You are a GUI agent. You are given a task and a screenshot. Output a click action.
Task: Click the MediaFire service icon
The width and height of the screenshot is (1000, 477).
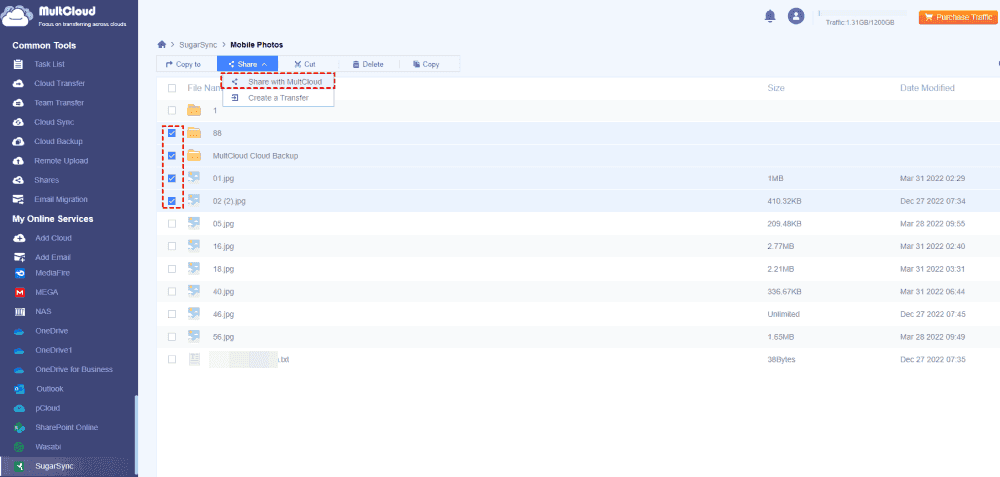20,273
